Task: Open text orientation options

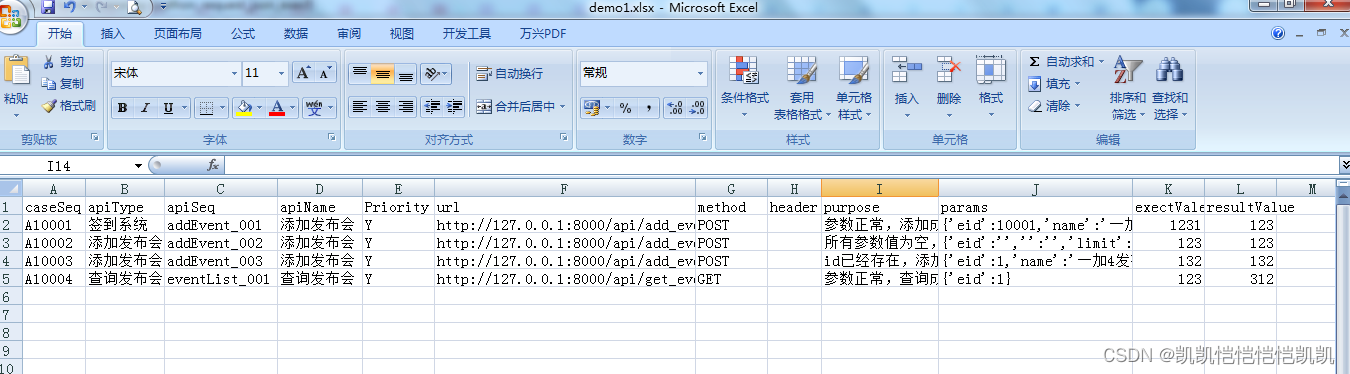Action: 435,74
